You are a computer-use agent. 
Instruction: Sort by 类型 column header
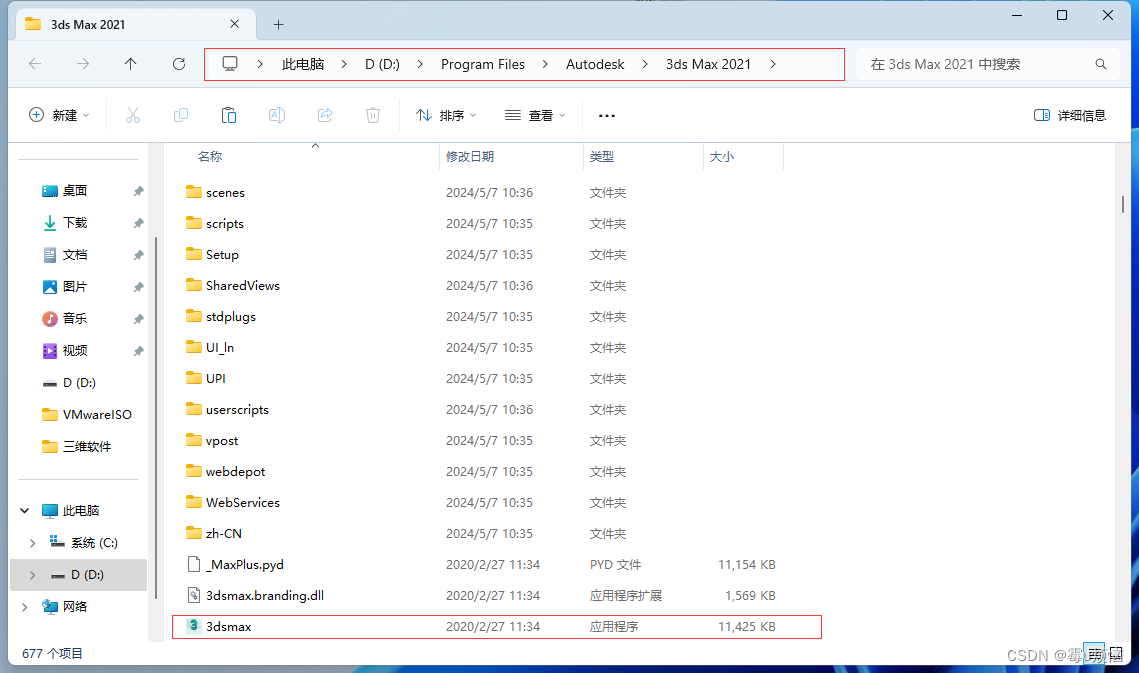point(601,156)
